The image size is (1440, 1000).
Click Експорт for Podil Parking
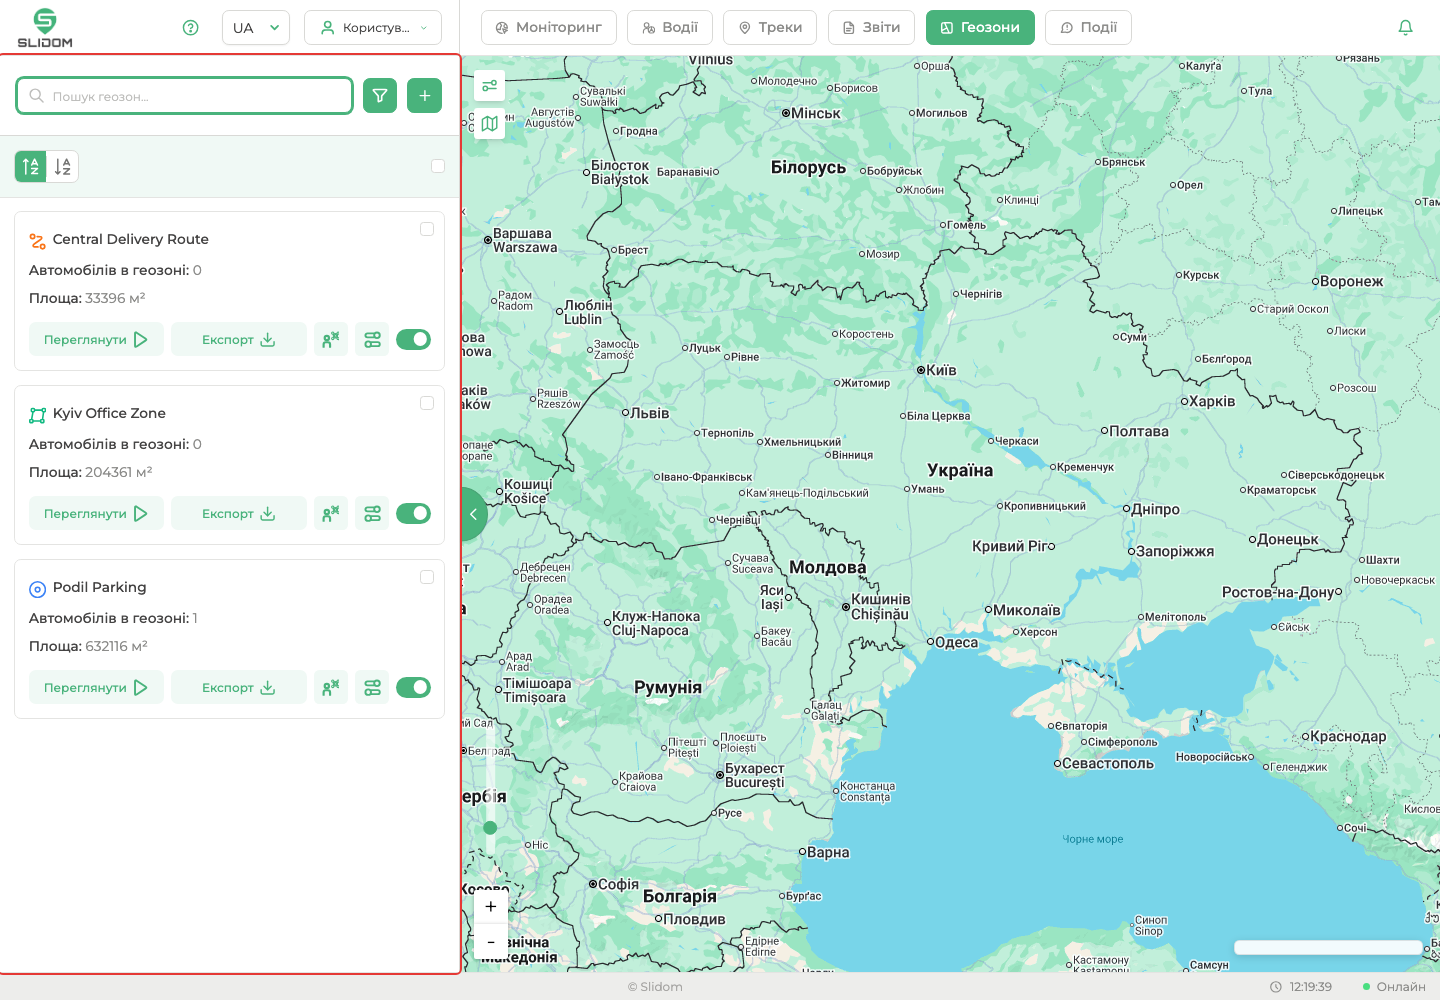point(239,688)
